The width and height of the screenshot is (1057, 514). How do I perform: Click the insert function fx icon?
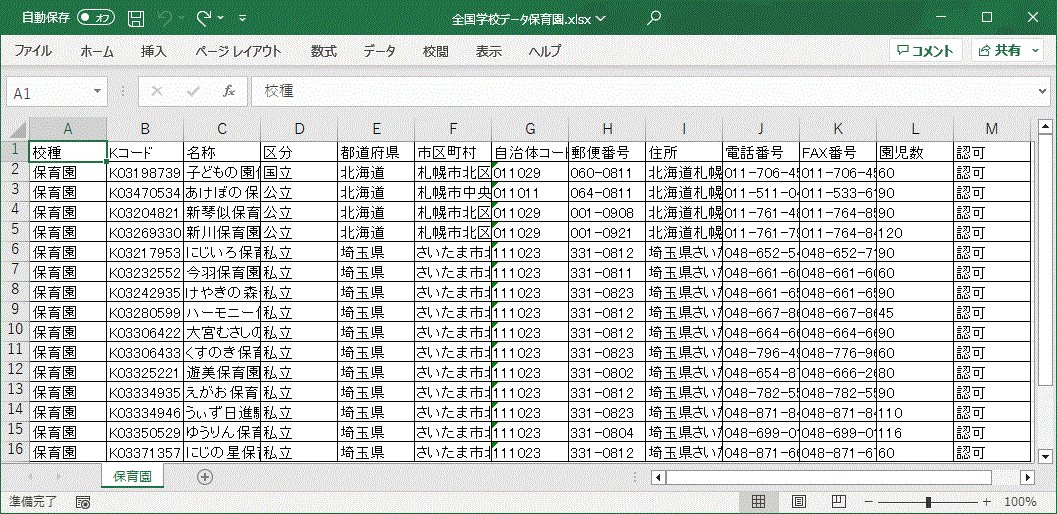pyautogui.click(x=228, y=91)
